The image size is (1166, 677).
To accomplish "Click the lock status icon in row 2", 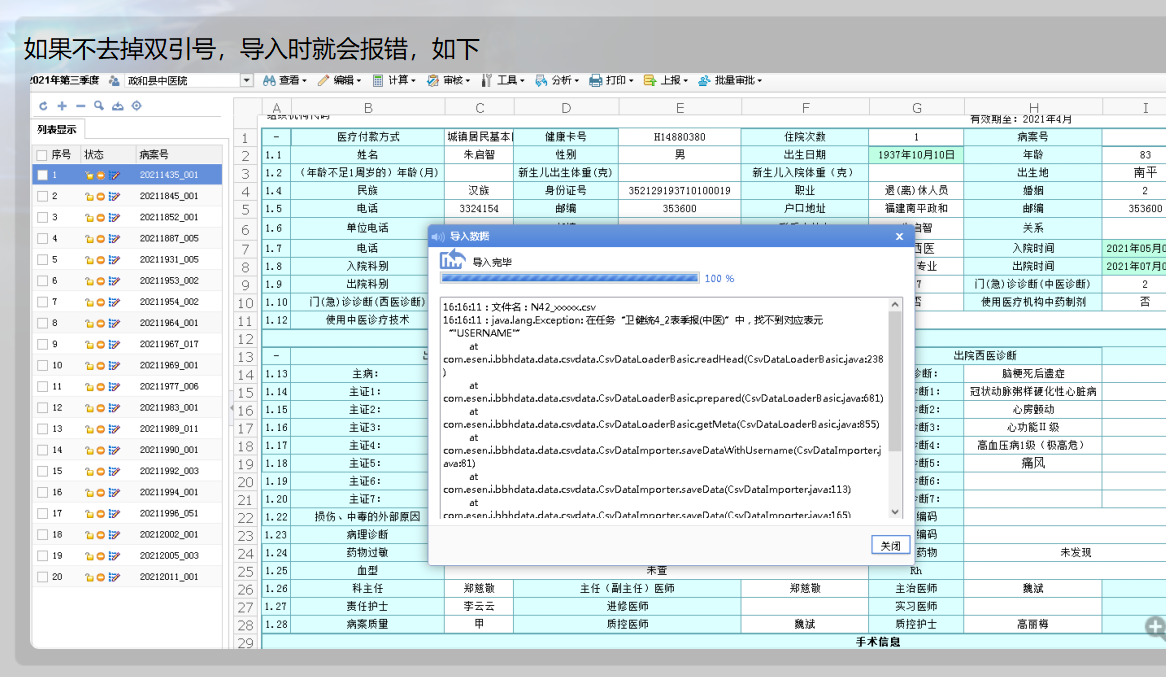I will click(x=89, y=197).
